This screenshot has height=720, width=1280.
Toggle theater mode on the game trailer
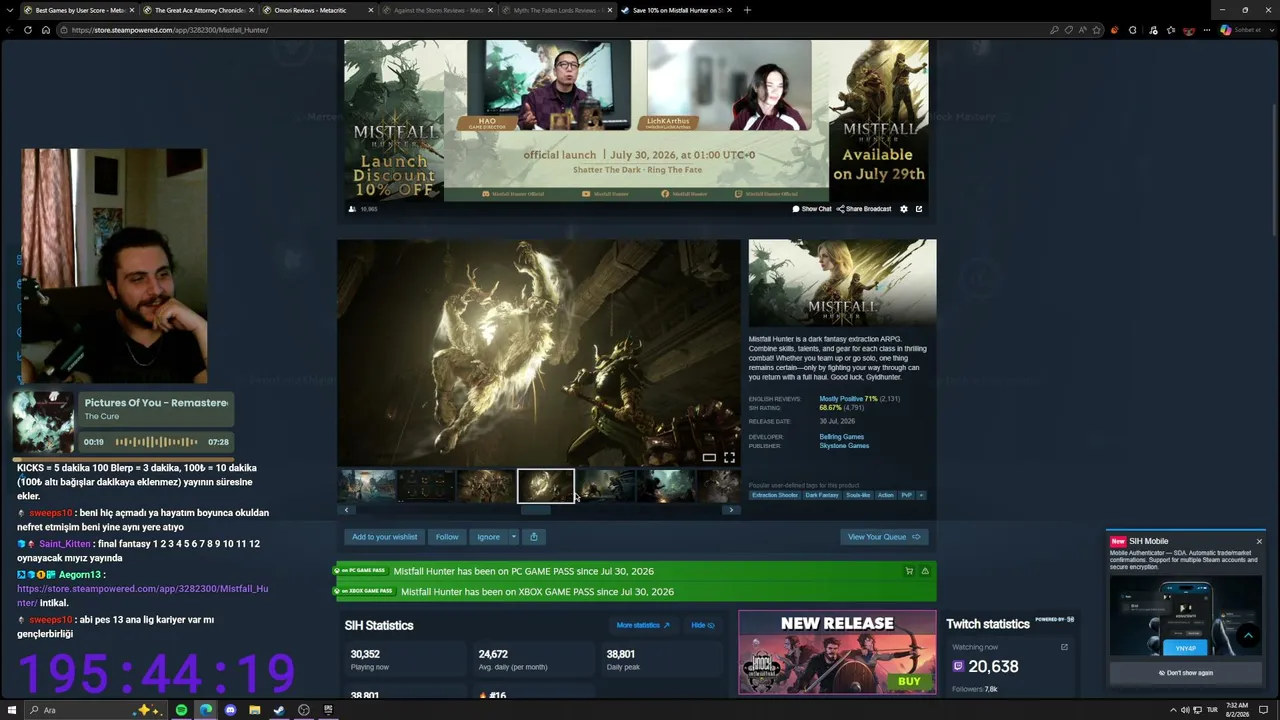click(x=709, y=457)
